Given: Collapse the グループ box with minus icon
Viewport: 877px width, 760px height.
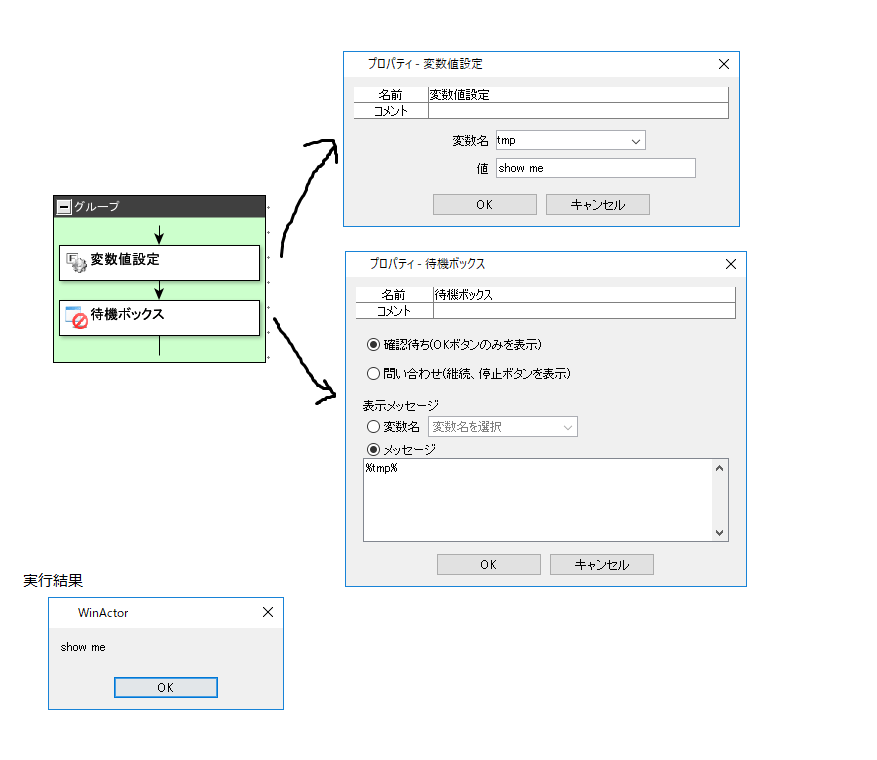Looking at the screenshot, I should click(64, 207).
